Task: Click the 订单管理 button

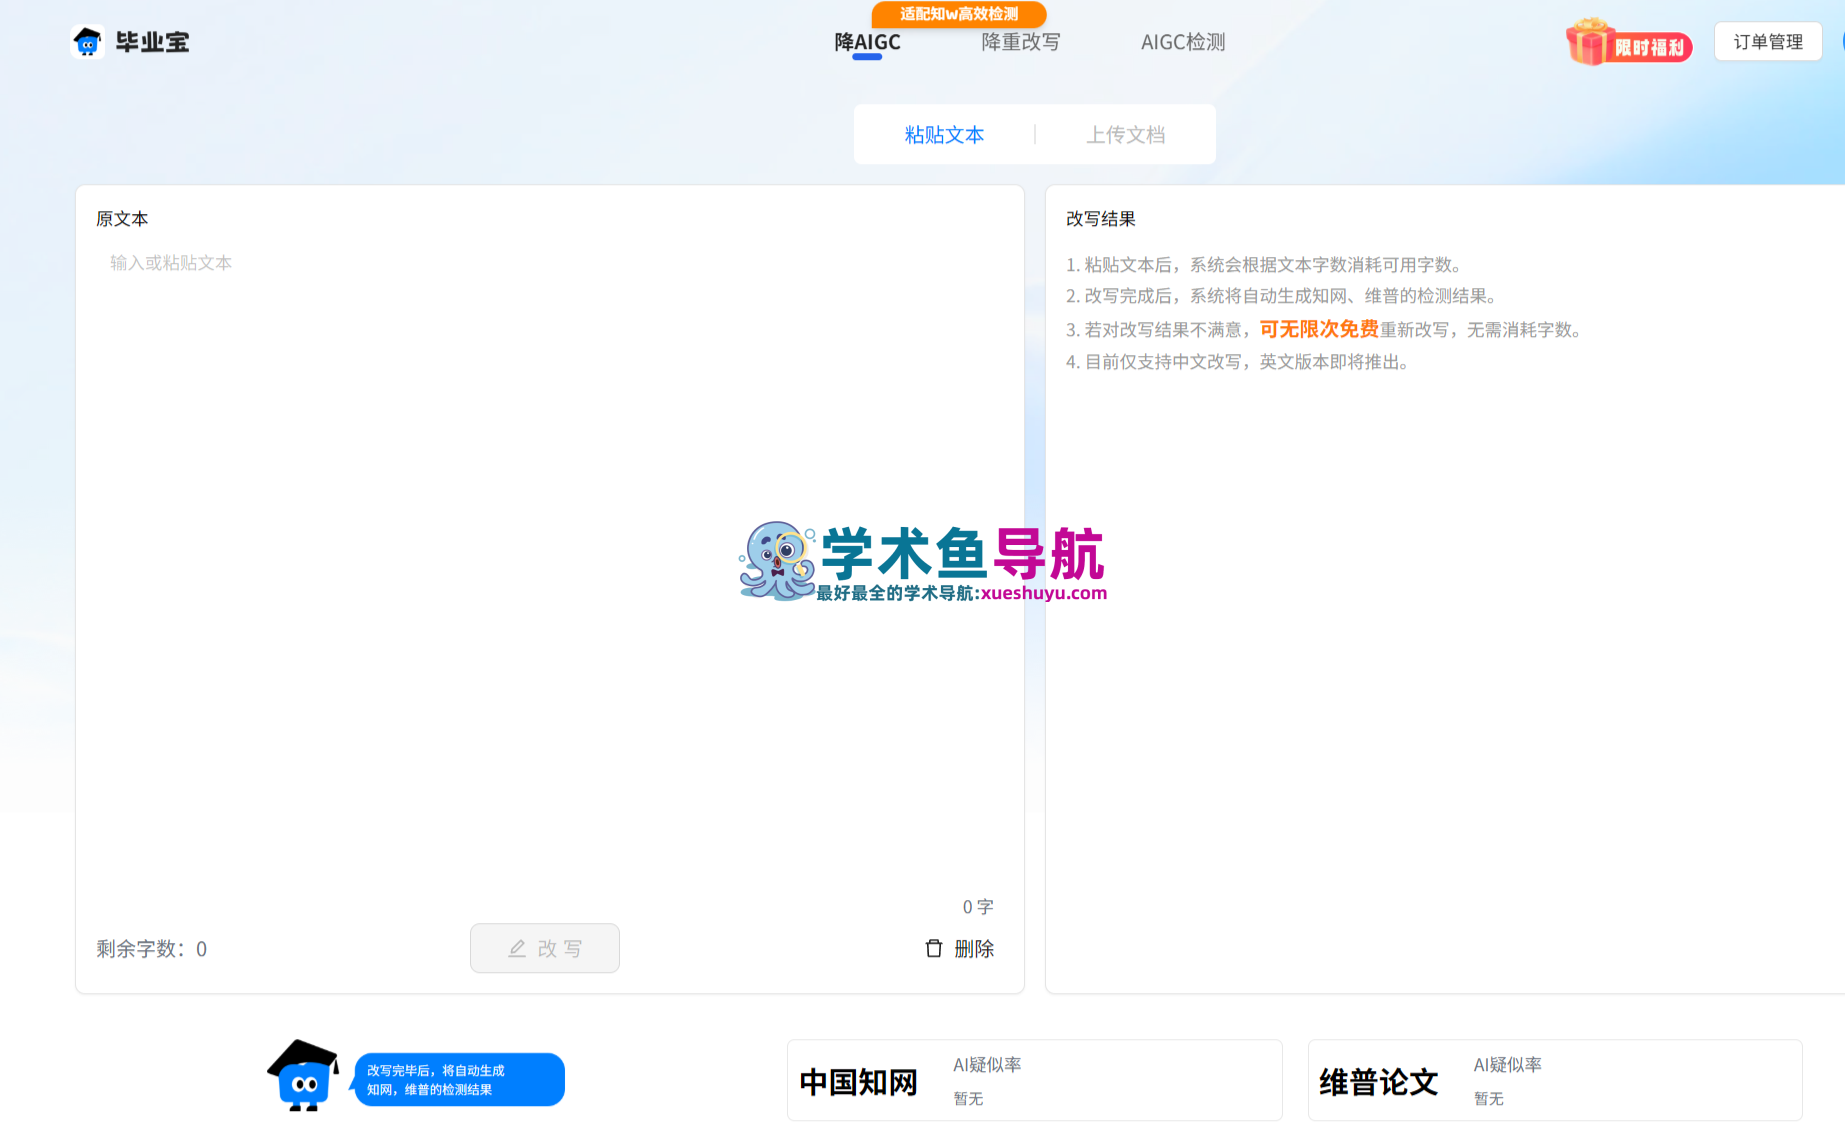Action: (1767, 41)
